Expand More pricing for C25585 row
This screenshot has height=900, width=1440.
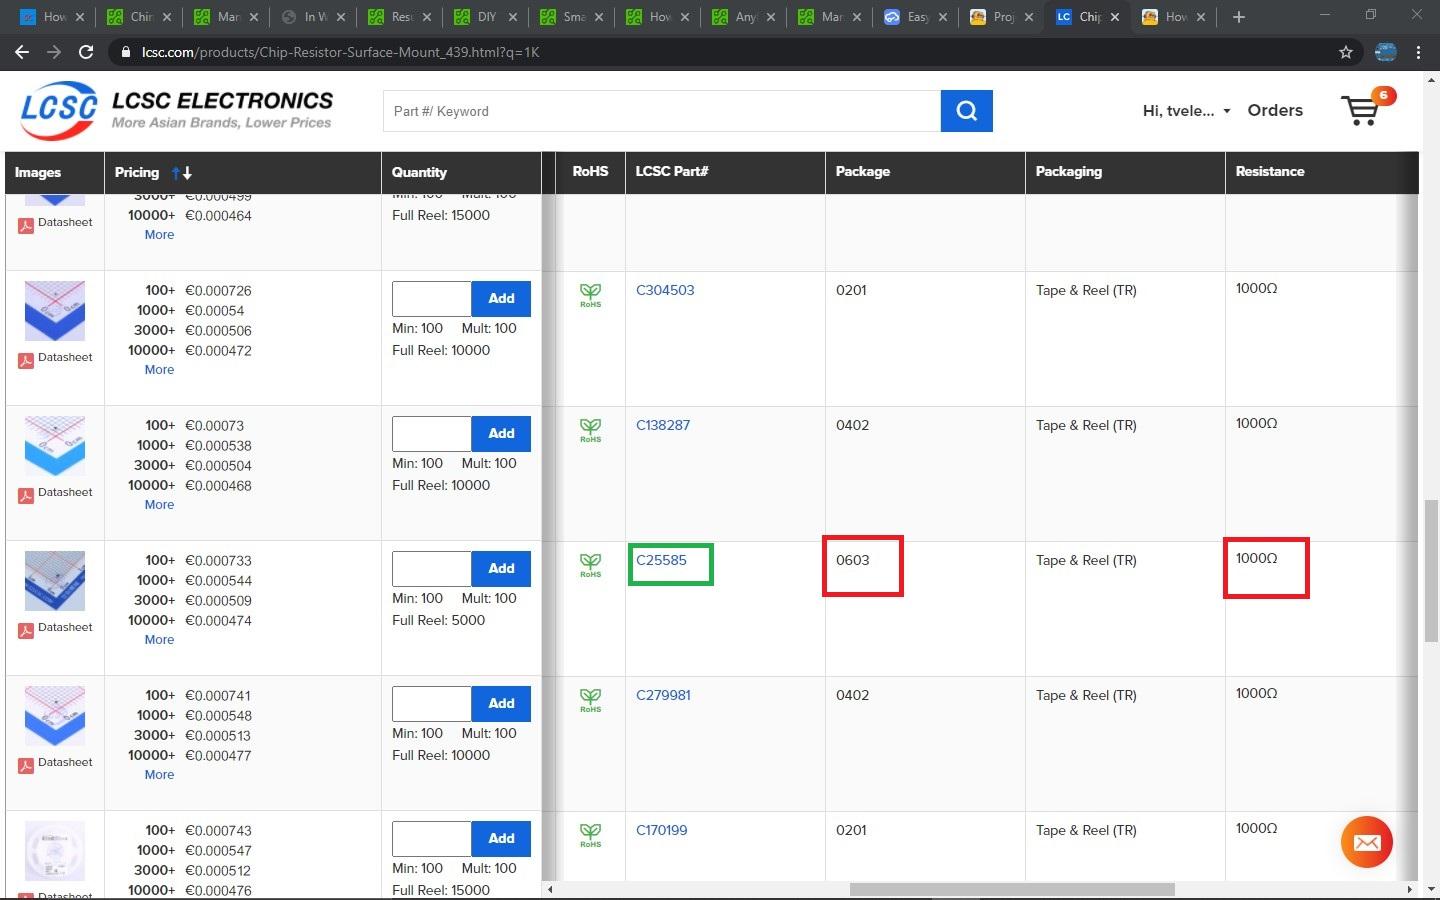[x=159, y=640]
